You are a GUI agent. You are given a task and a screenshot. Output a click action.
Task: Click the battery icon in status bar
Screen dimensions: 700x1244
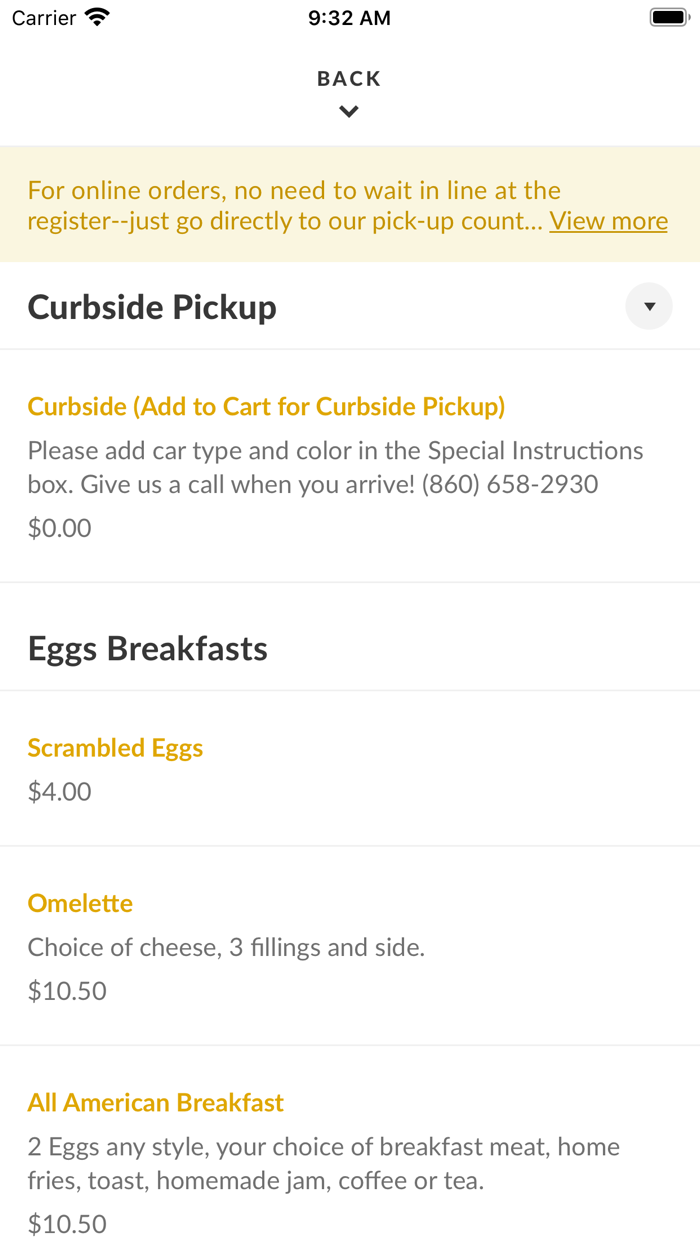coord(667,17)
